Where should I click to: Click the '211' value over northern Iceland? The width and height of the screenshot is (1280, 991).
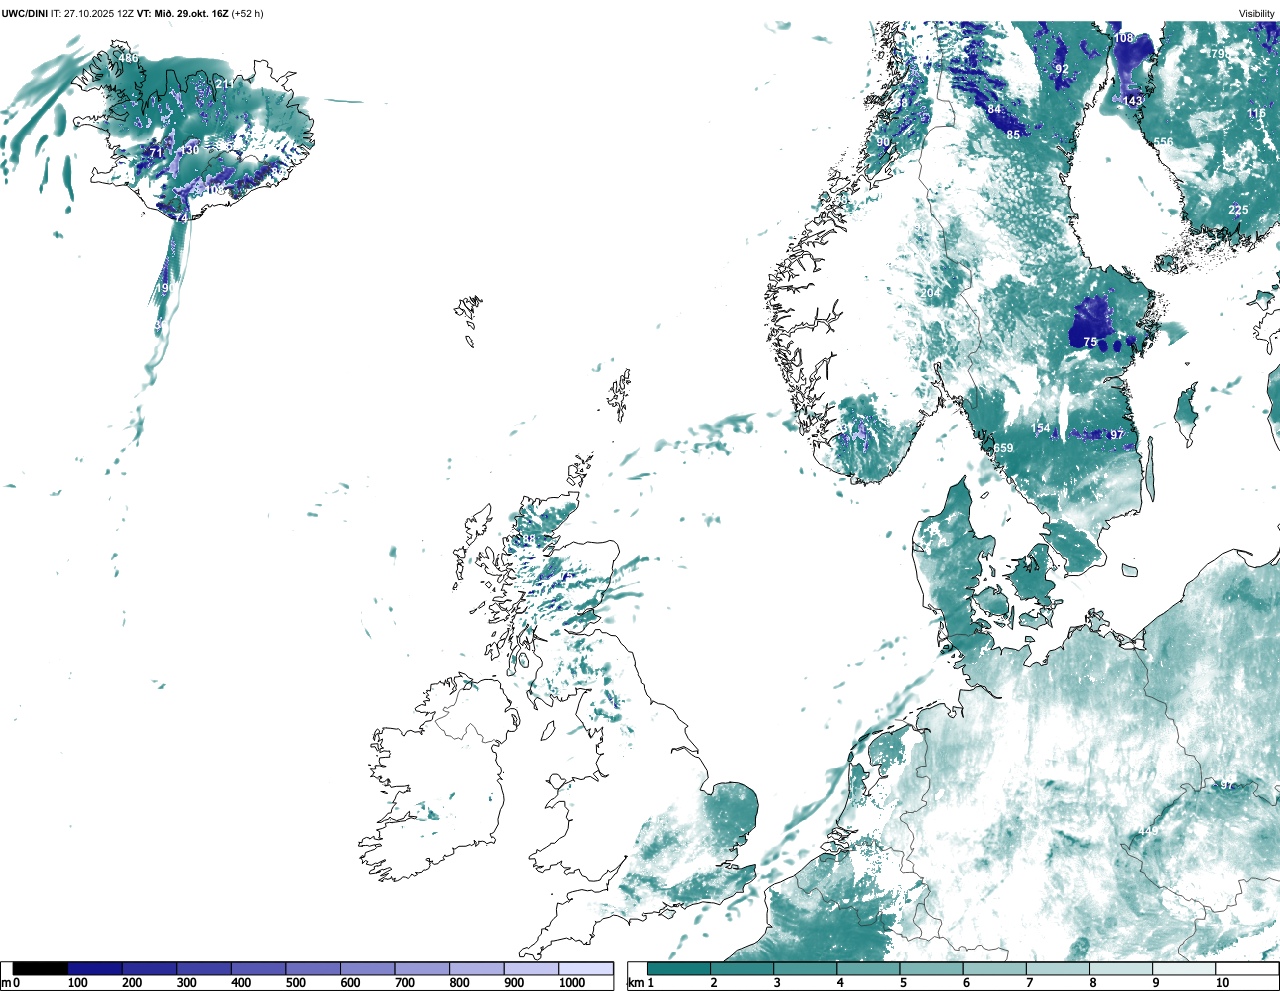coord(225,84)
